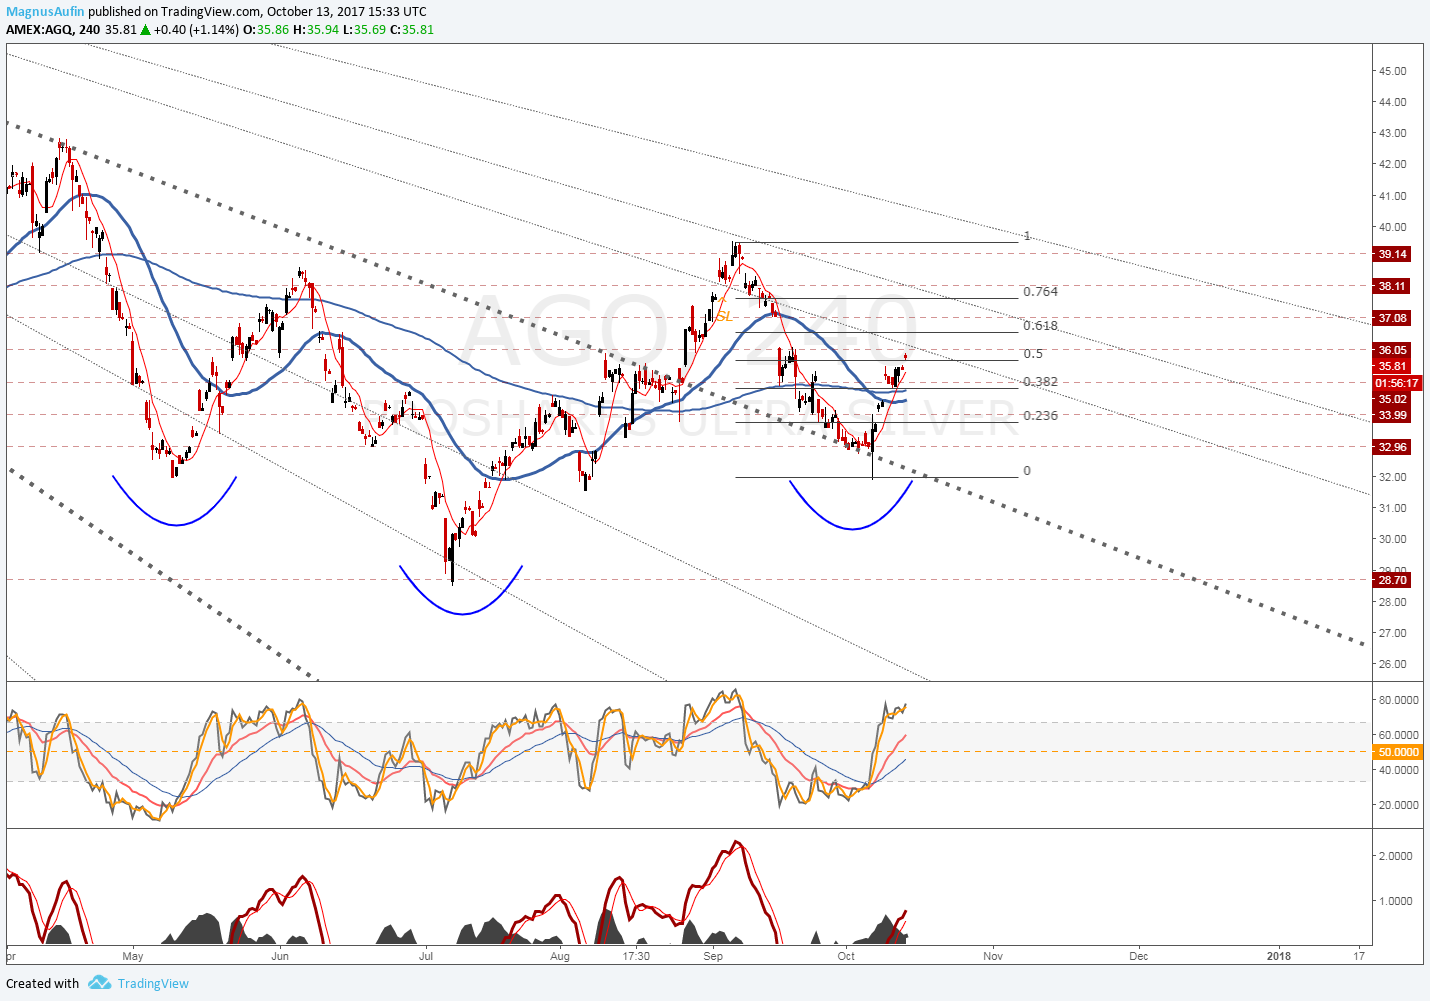This screenshot has width=1430, height=1001.
Task: Open the MagnusAufin author profile link
Action: [x=45, y=12]
